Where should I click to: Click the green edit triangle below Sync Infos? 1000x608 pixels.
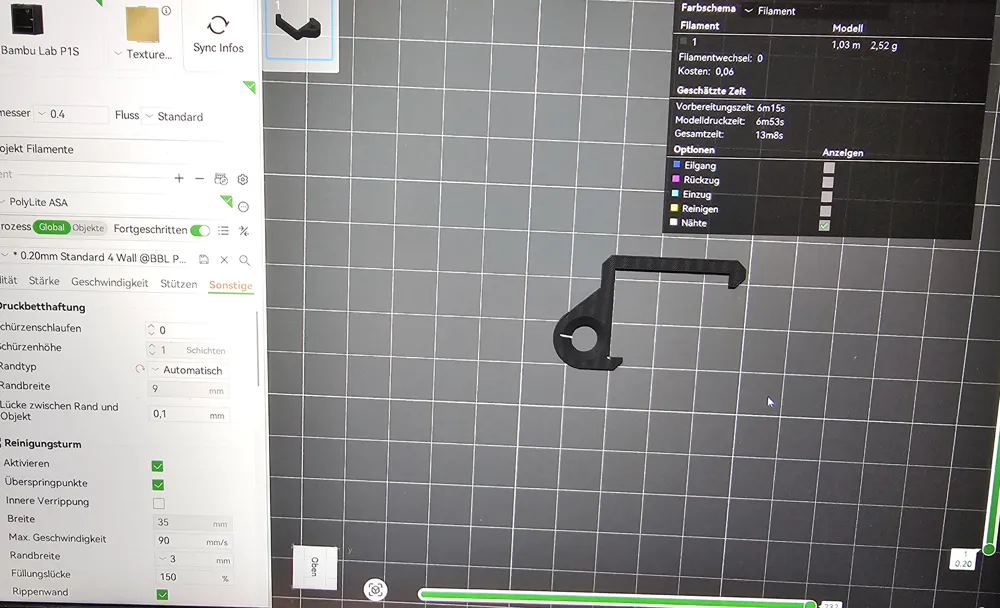[250, 87]
